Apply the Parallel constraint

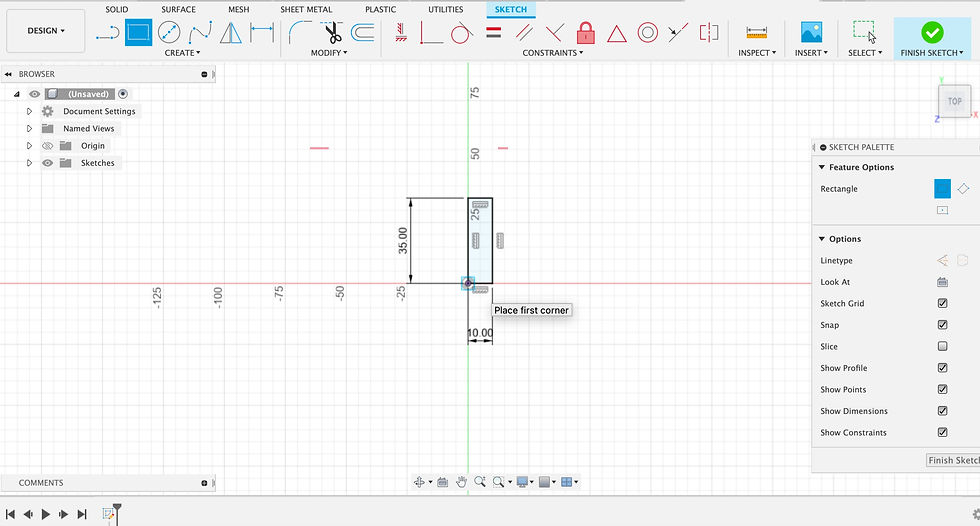pyautogui.click(x=524, y=32)
